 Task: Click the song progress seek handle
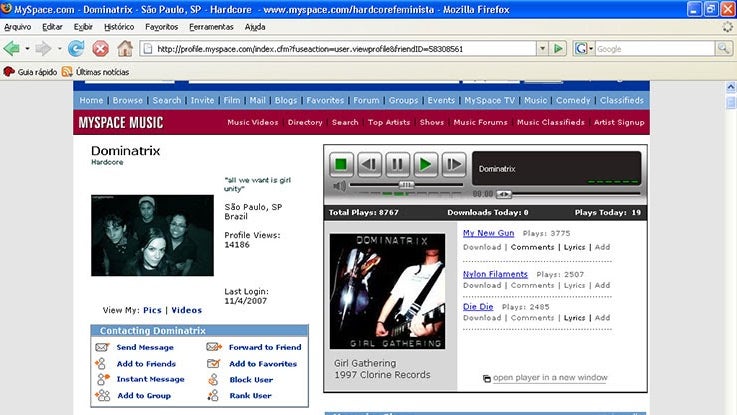(503, 194)
